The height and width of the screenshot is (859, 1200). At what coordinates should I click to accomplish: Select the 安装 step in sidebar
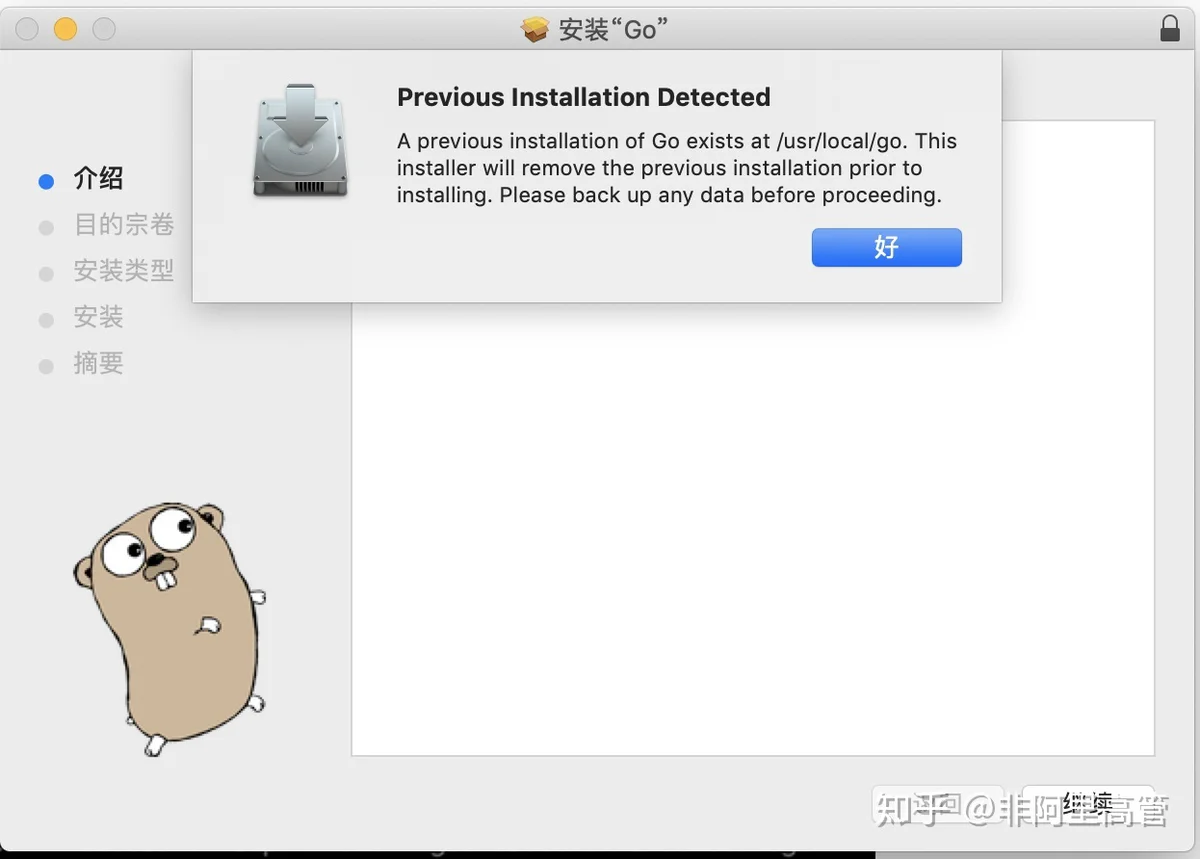click(98, 318)
